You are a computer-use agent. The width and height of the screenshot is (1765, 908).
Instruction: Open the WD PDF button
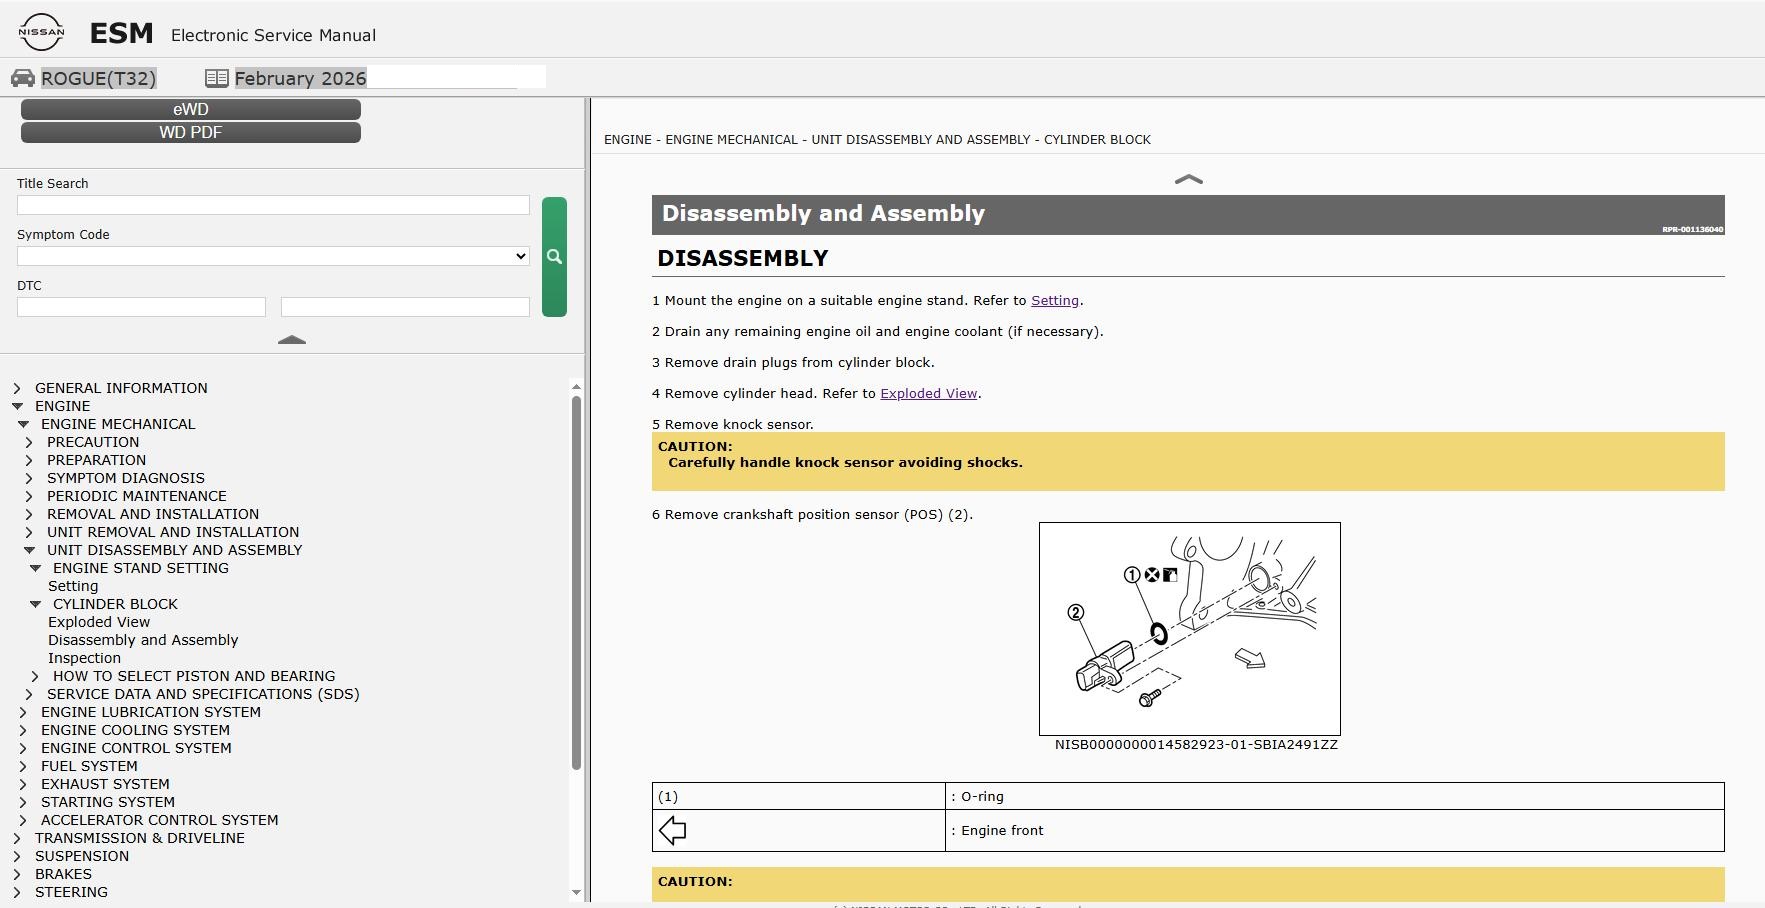(191, 132)
